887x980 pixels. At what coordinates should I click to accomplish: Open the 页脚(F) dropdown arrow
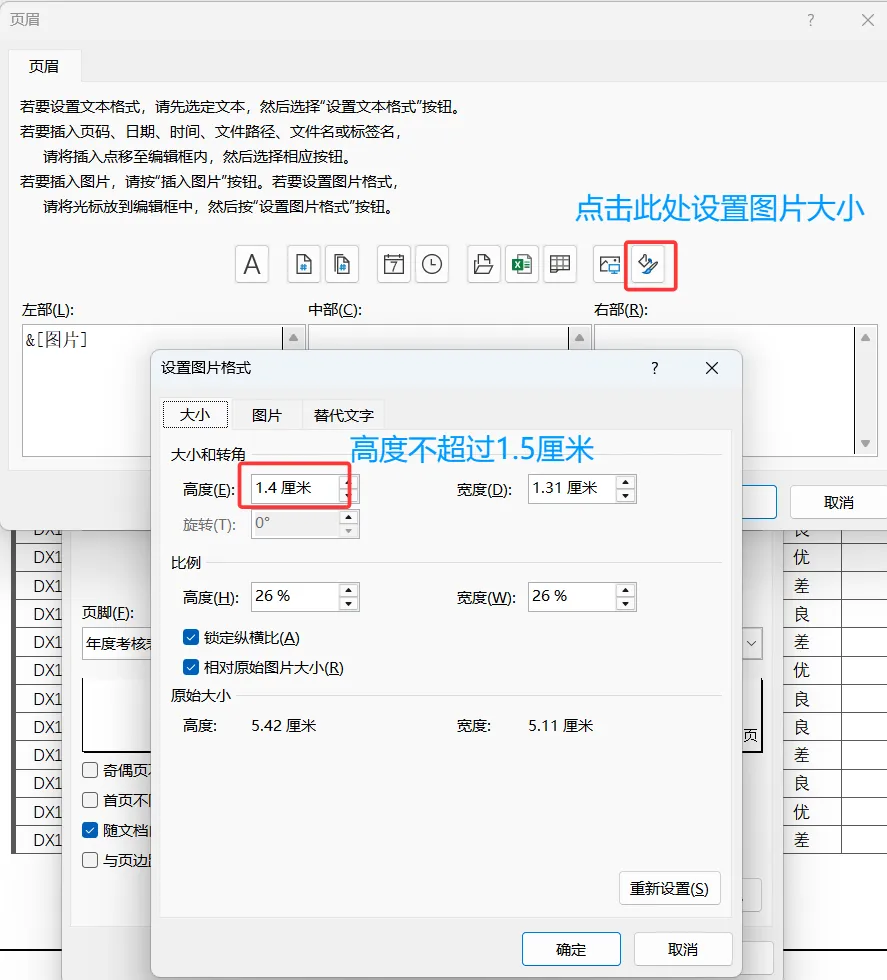coord(751,643)
